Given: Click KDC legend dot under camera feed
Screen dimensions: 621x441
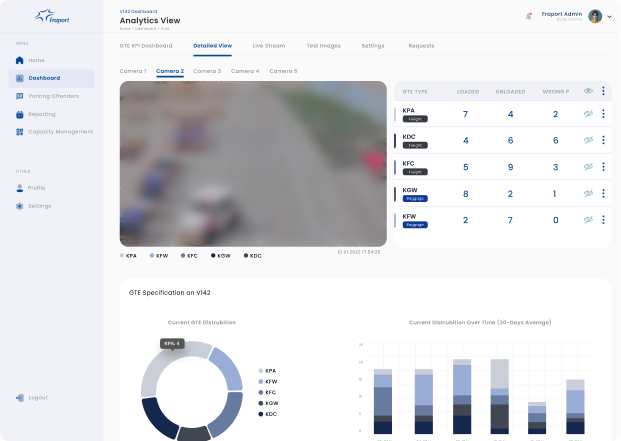Looking at the screenshot, I should (246, 256).
